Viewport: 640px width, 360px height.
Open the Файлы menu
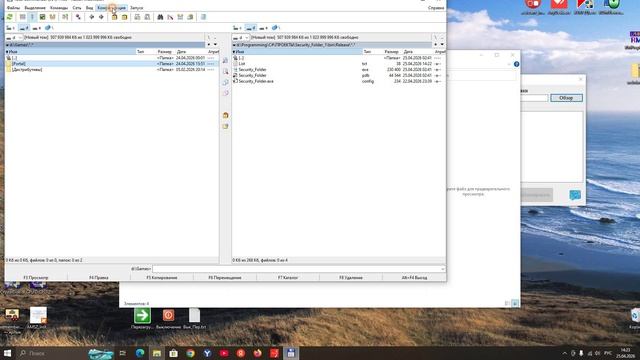click(x=13, y=8)
